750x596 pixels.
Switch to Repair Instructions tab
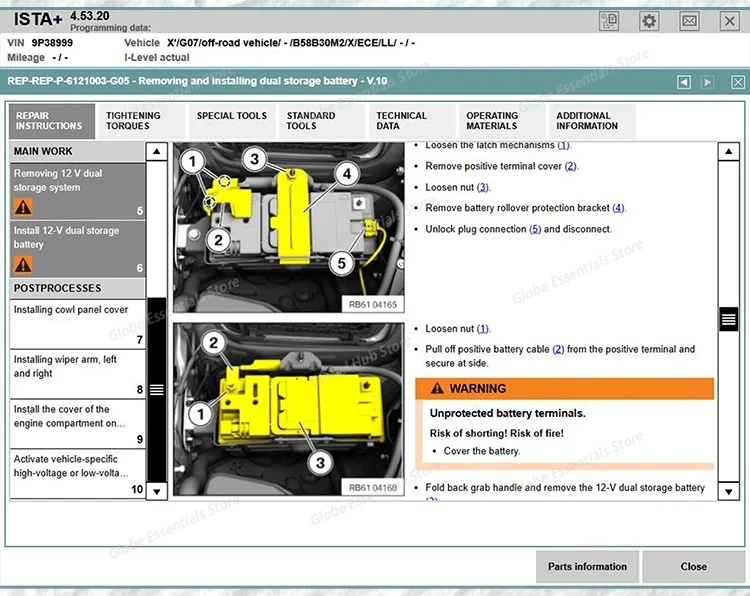click(52, 121)
